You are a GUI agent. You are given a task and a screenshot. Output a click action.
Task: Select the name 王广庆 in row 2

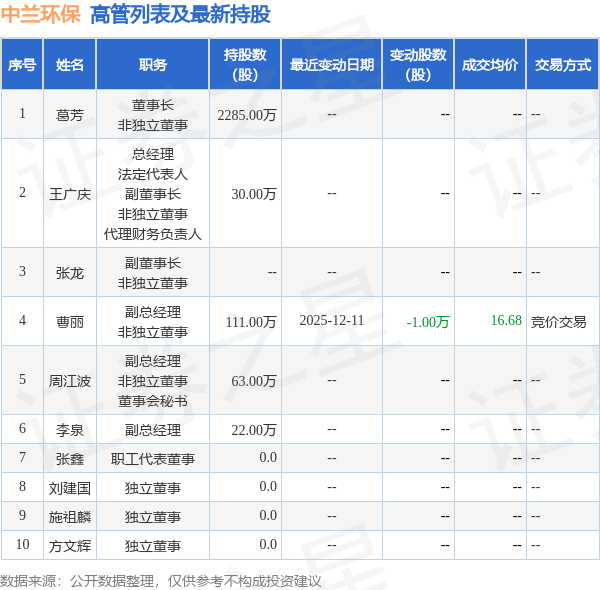point(70,194)
